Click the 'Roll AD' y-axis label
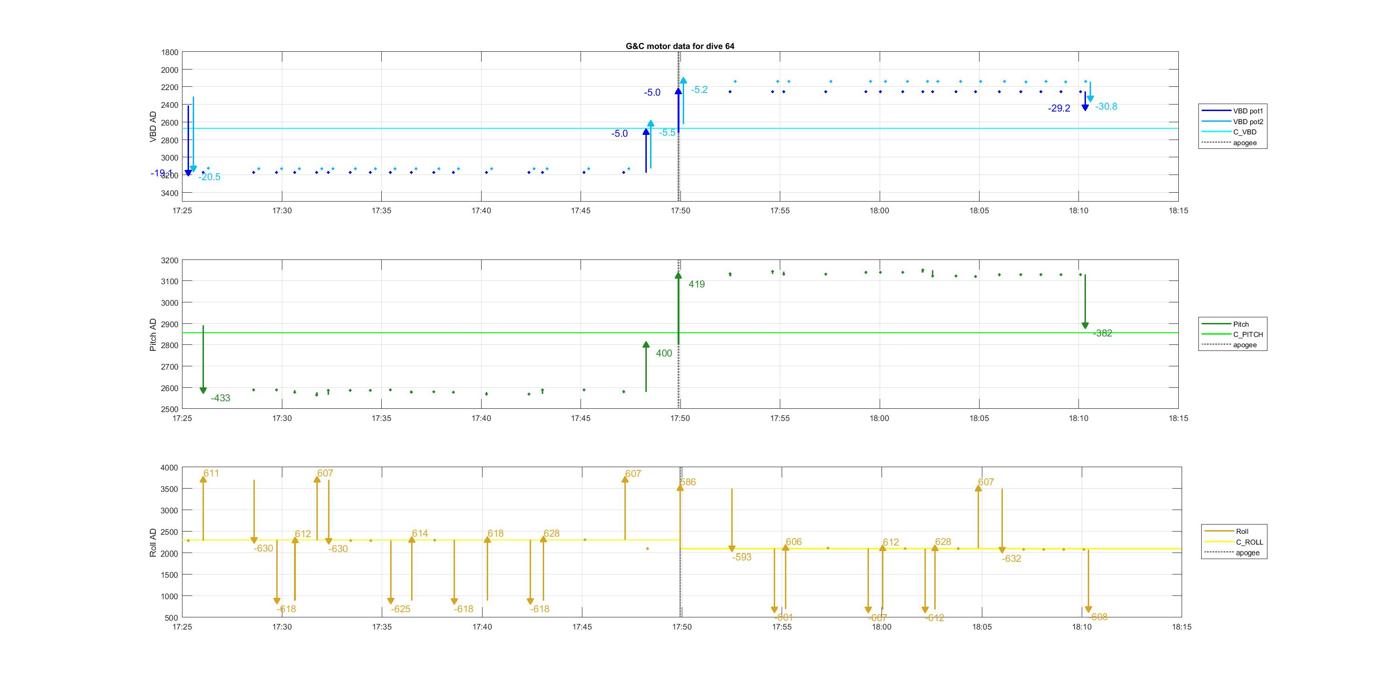Image resolution: width=1400 pixels, height=693 pixels. pyautogui.click(x=153, y=542)
